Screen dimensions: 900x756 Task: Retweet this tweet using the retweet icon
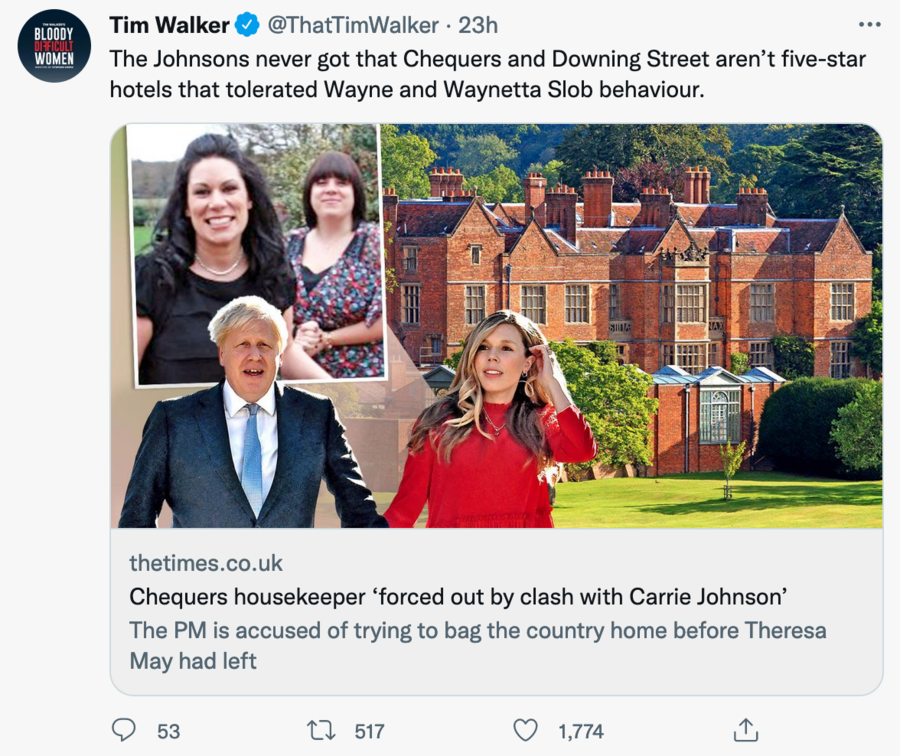[321, 731]
